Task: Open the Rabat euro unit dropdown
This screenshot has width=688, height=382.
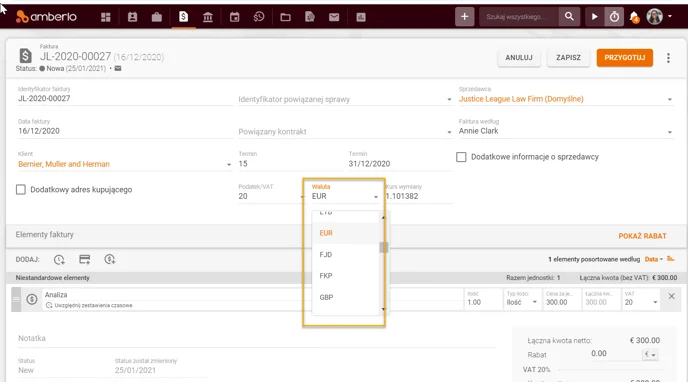Action: coord(650,354)
